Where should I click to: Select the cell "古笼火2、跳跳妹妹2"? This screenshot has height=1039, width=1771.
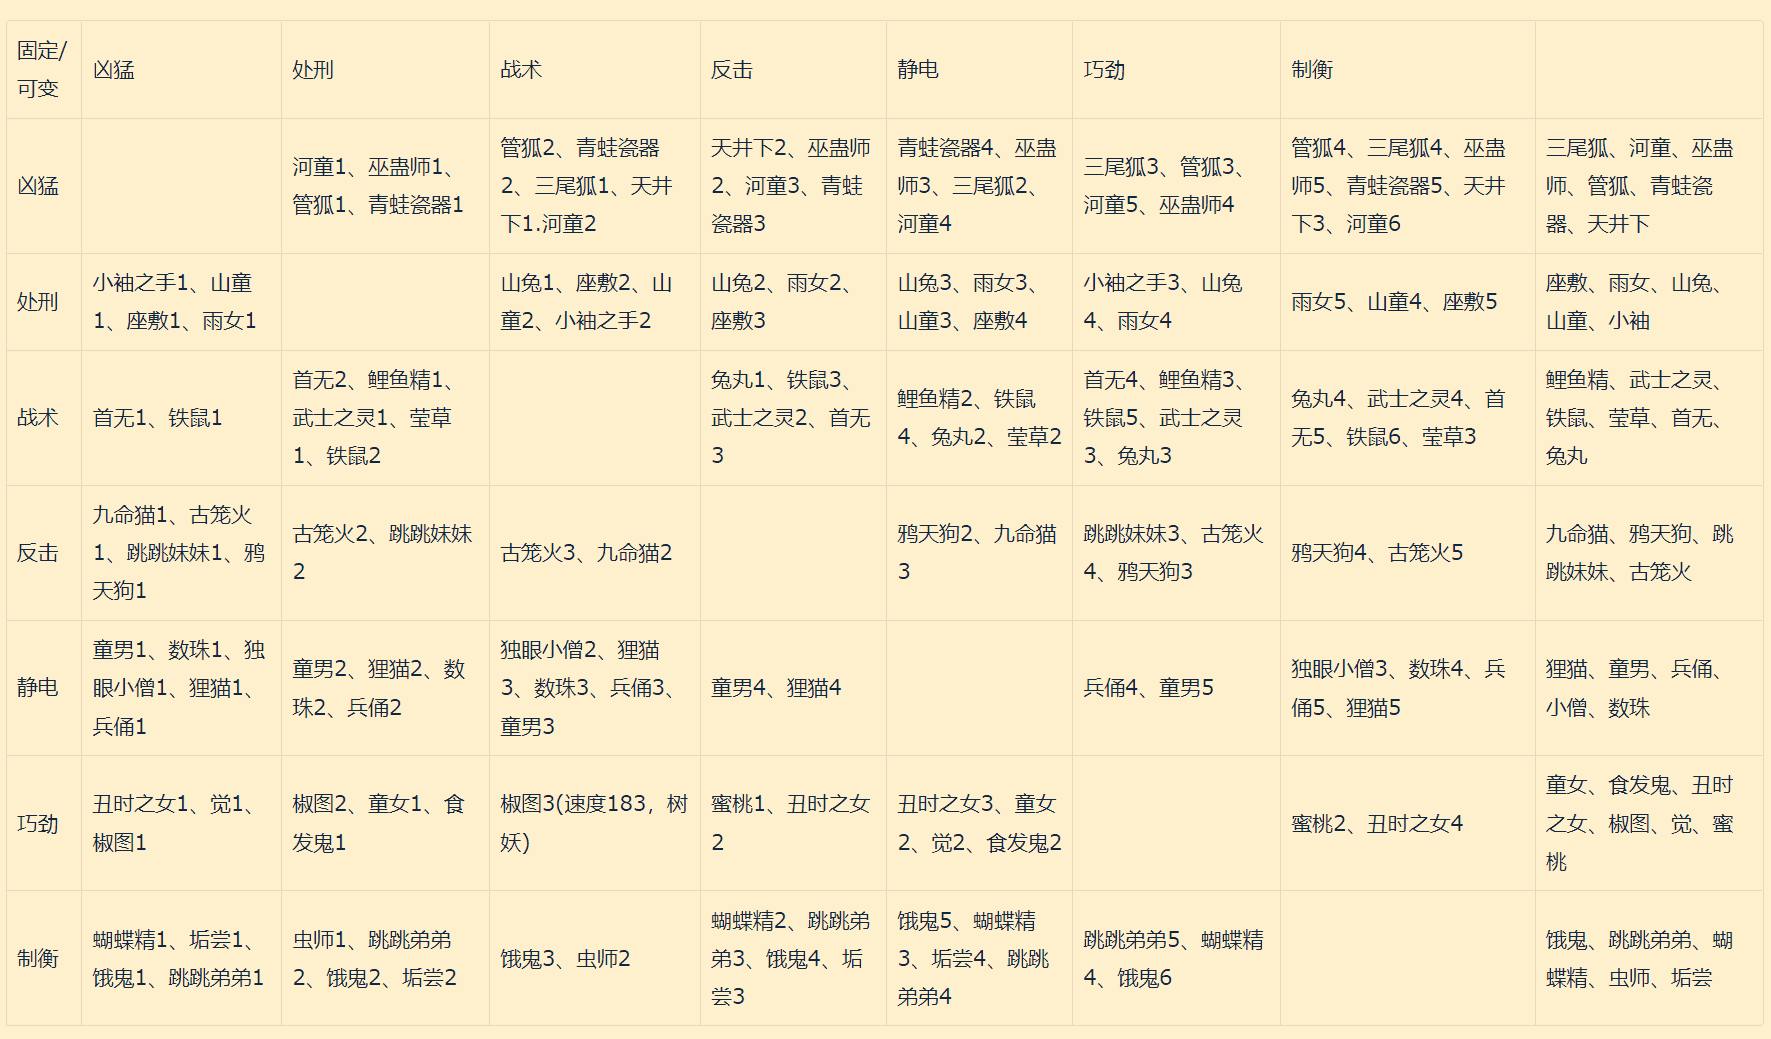(385, 553)
